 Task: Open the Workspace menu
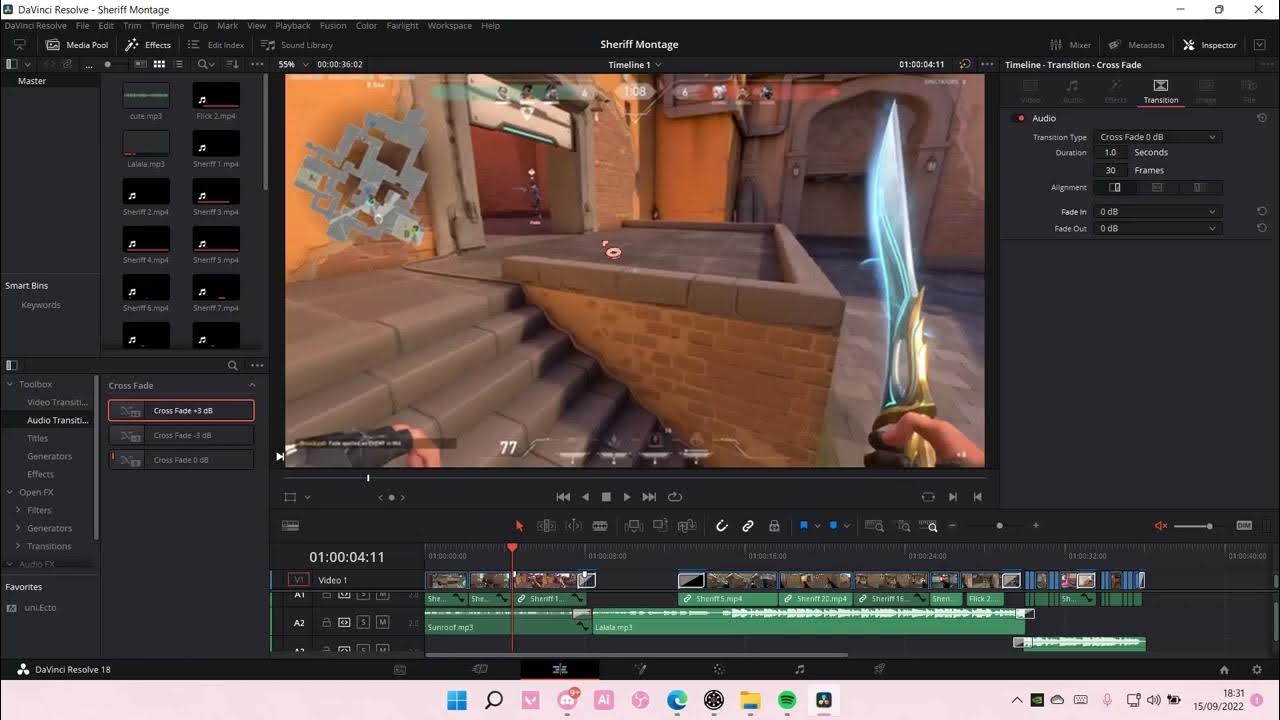450,26
